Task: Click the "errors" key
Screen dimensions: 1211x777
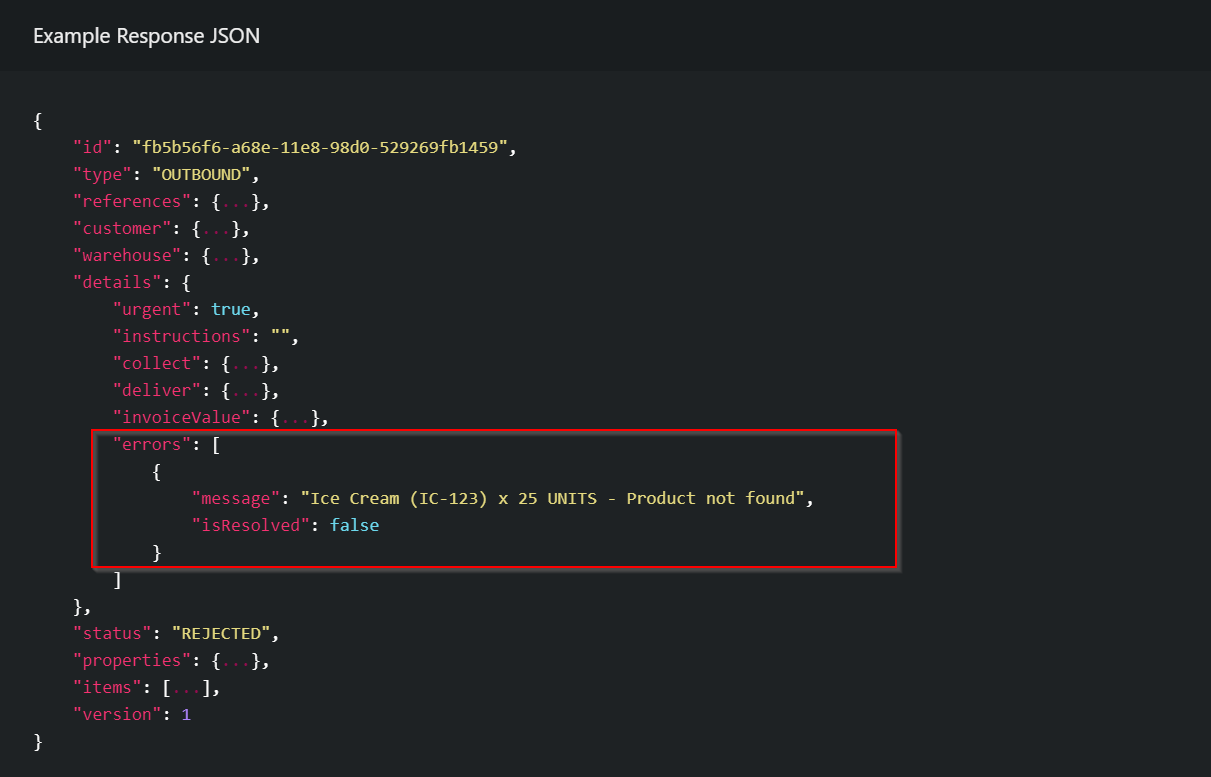Action: point(152,445)
